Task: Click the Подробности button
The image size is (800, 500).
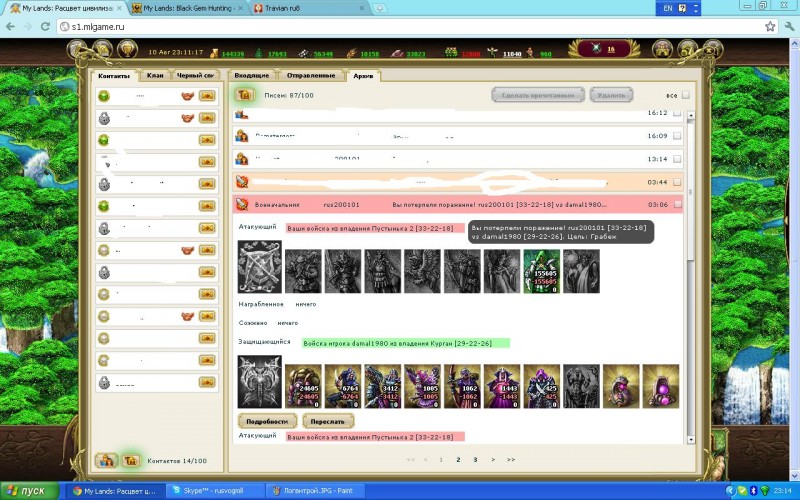Action: coord(267,421)
